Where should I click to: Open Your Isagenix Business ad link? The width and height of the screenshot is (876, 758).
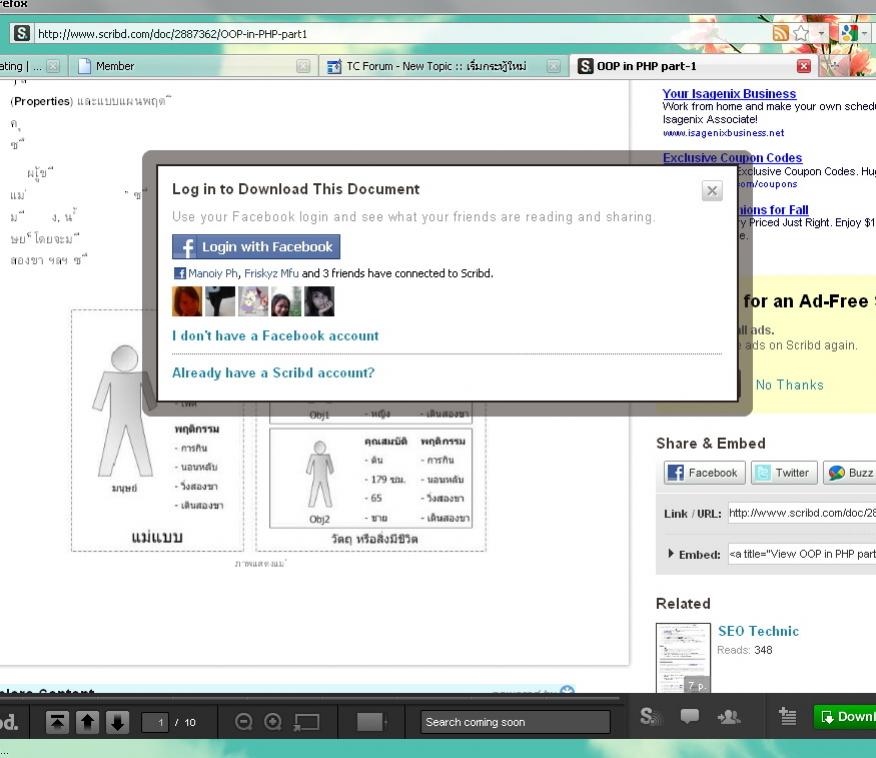tap(729, 94)
